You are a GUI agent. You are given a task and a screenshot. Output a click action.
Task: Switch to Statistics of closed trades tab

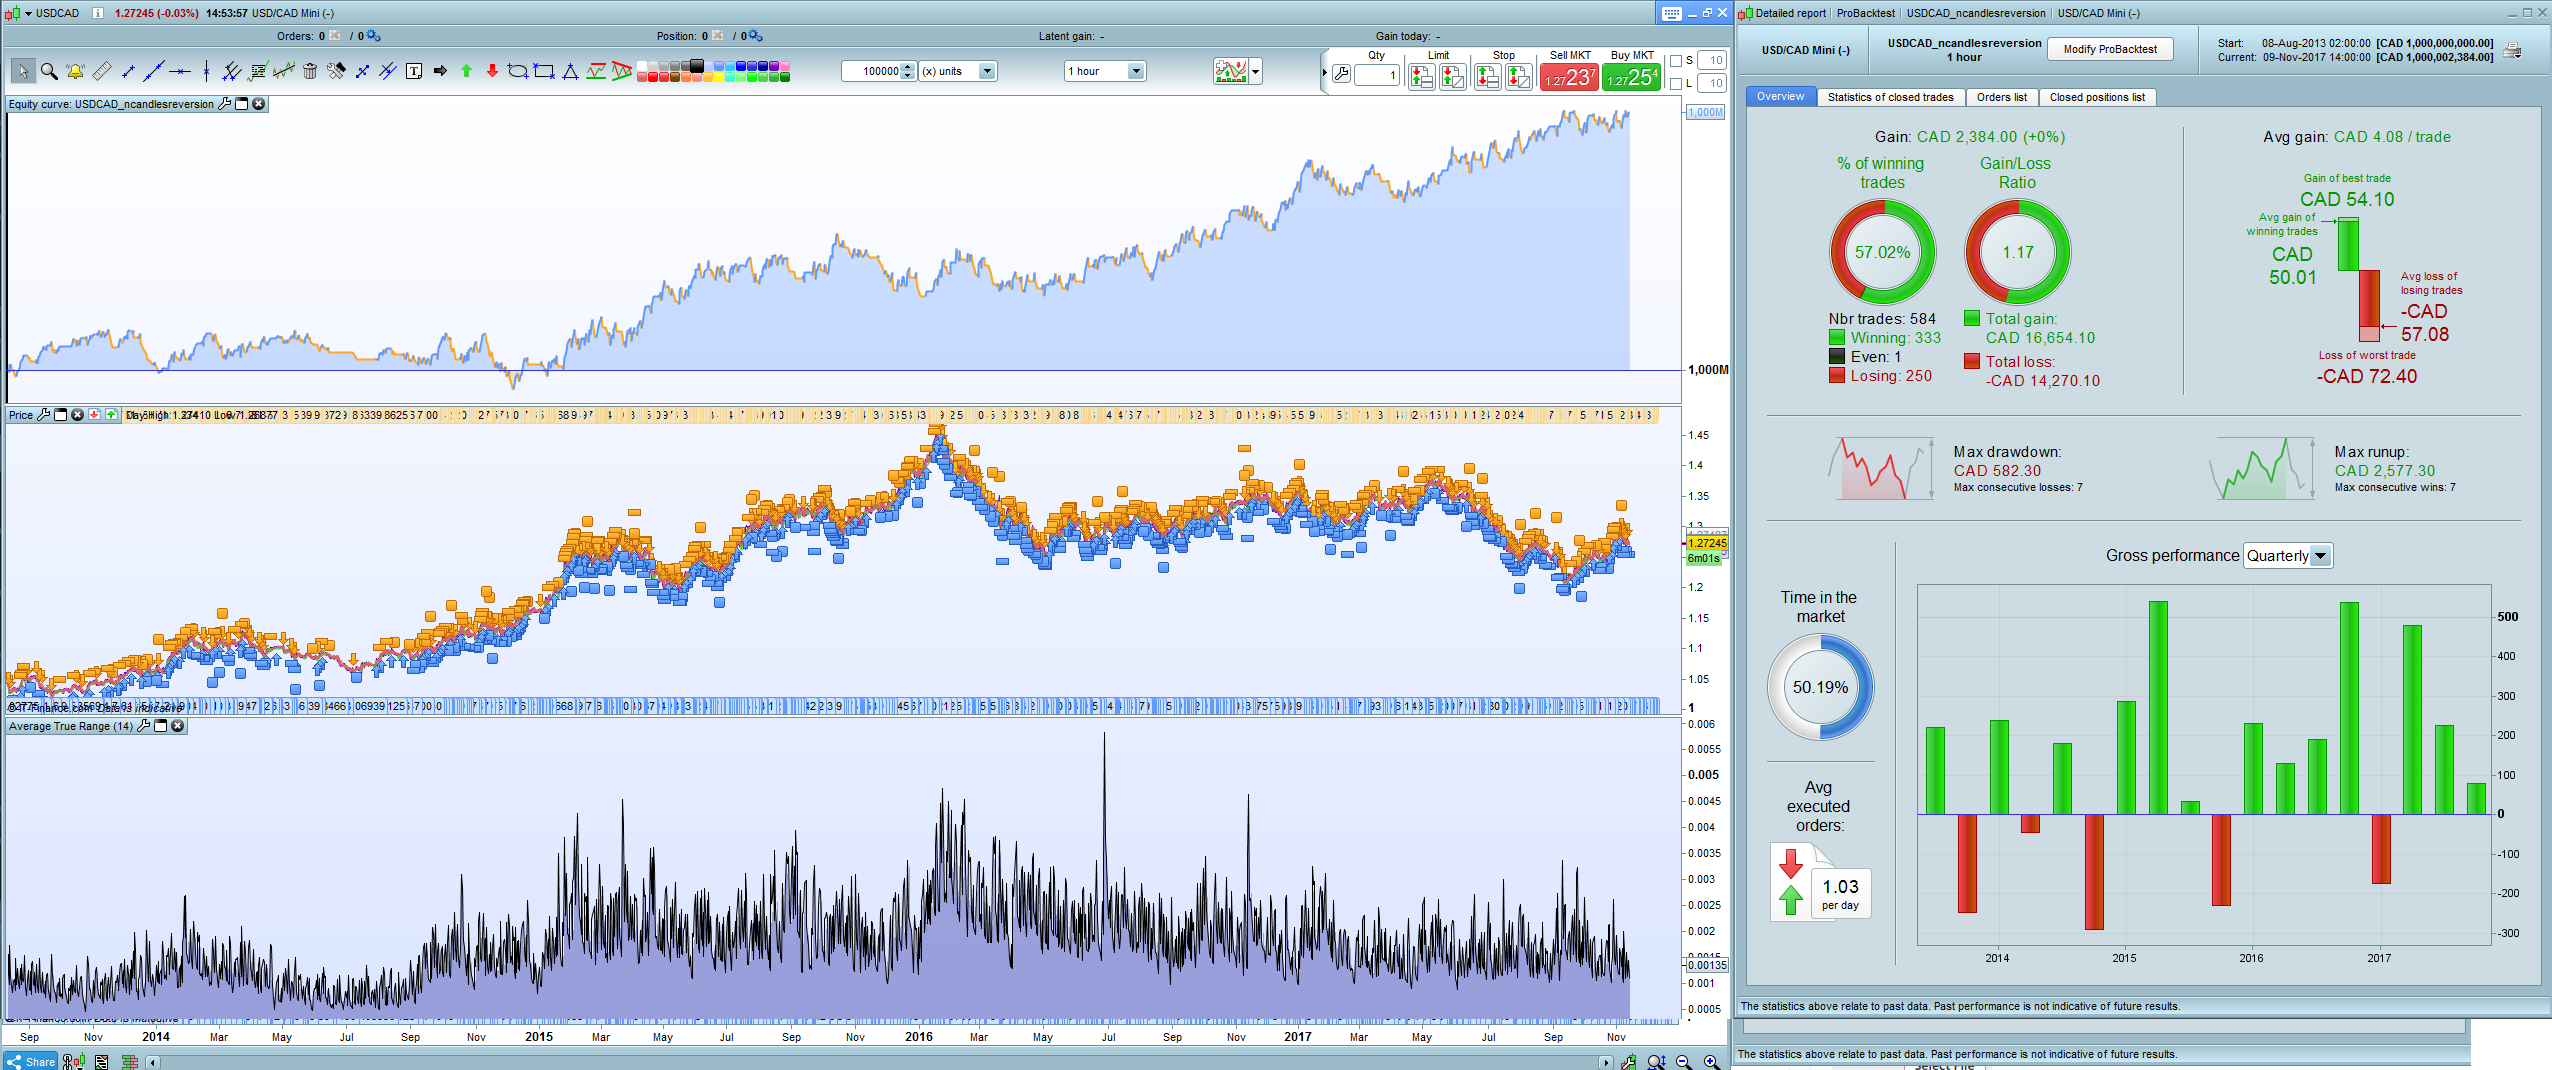click(x=1890, y=97)
